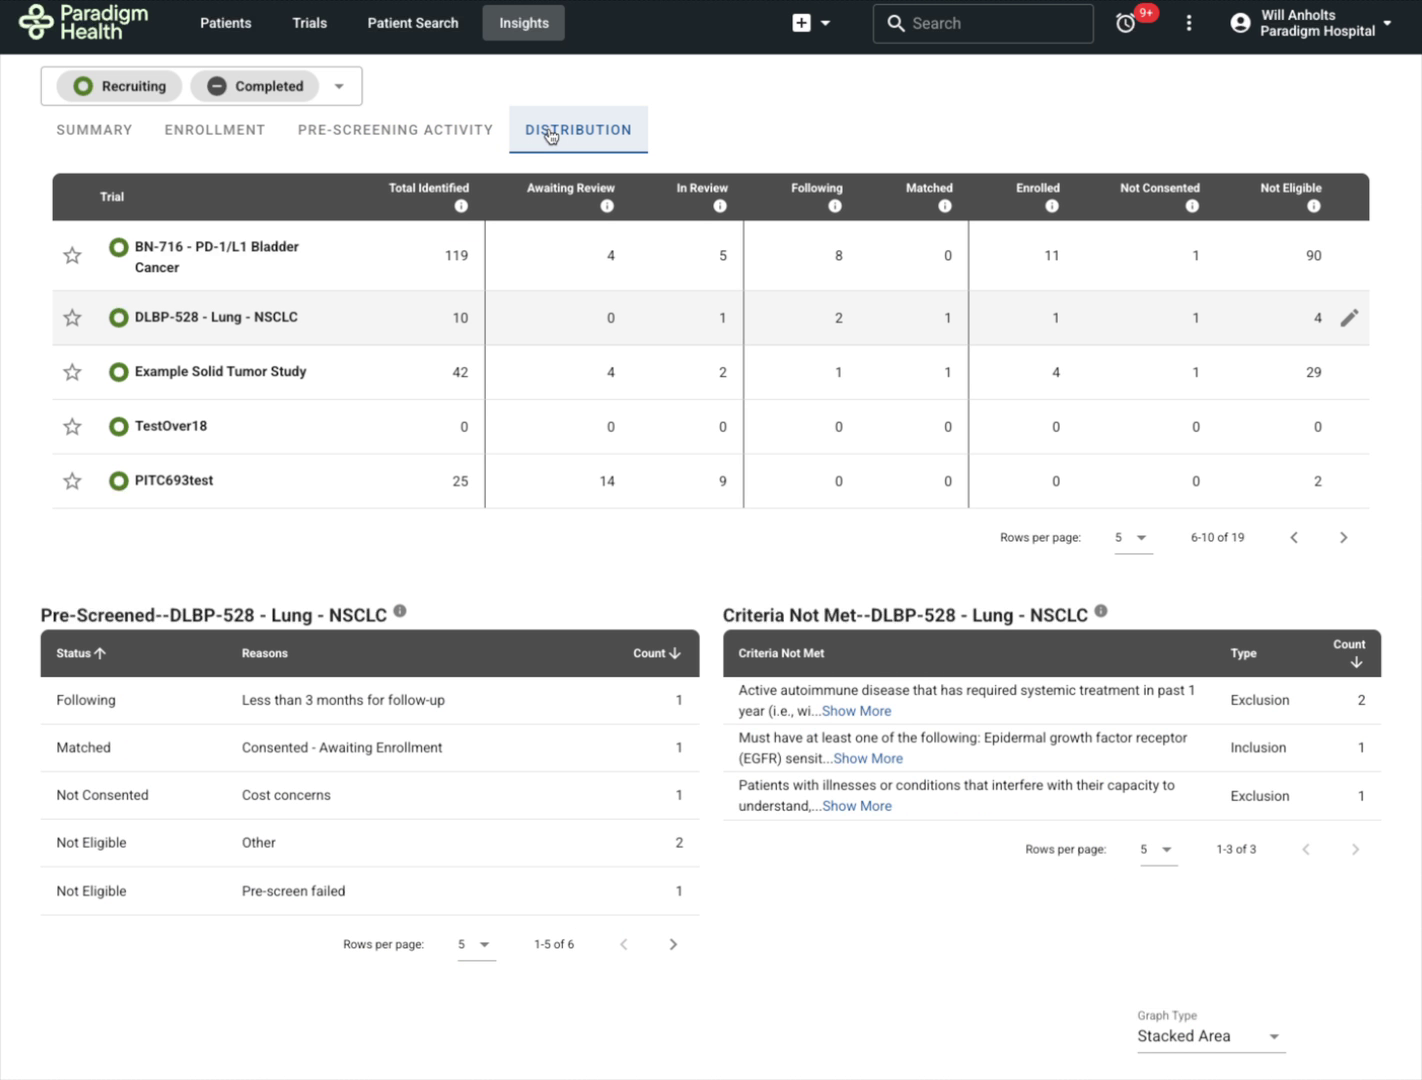Click Not Consented info icon
Viewport: 1422px width, 1080px height.
[1192, 206]
